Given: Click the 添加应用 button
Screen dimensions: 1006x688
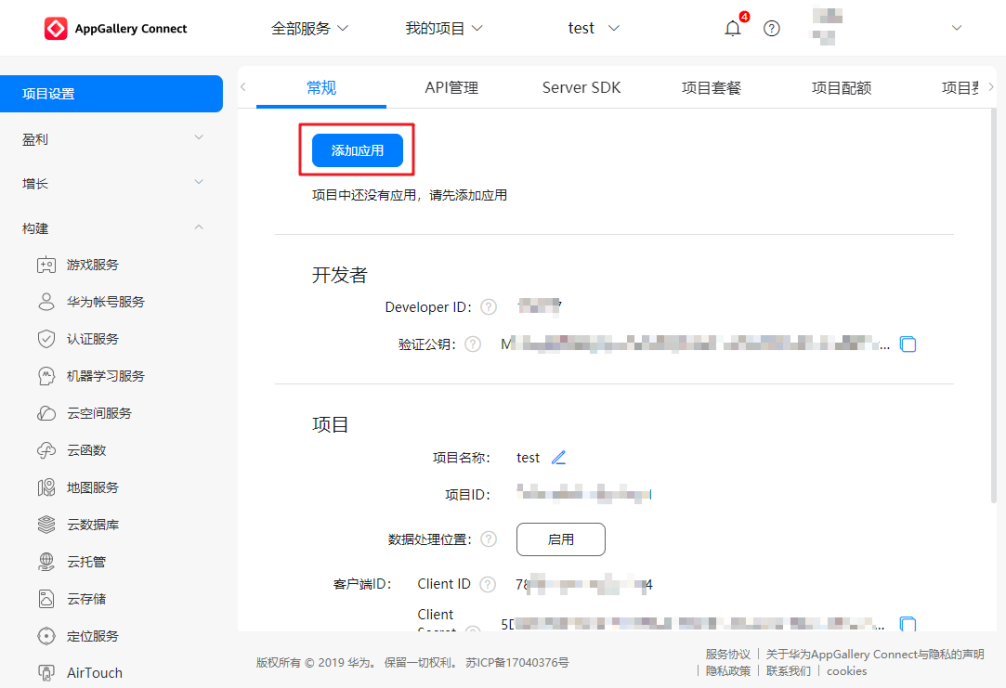Looking at the screenshot, I should pos(357,150).
